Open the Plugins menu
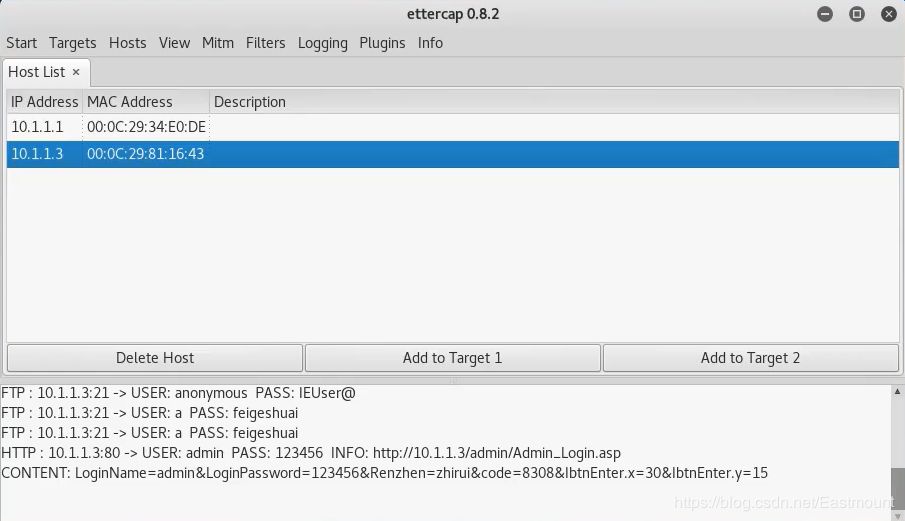The height and width of the screenshot is (521, 905). [382, 43]
